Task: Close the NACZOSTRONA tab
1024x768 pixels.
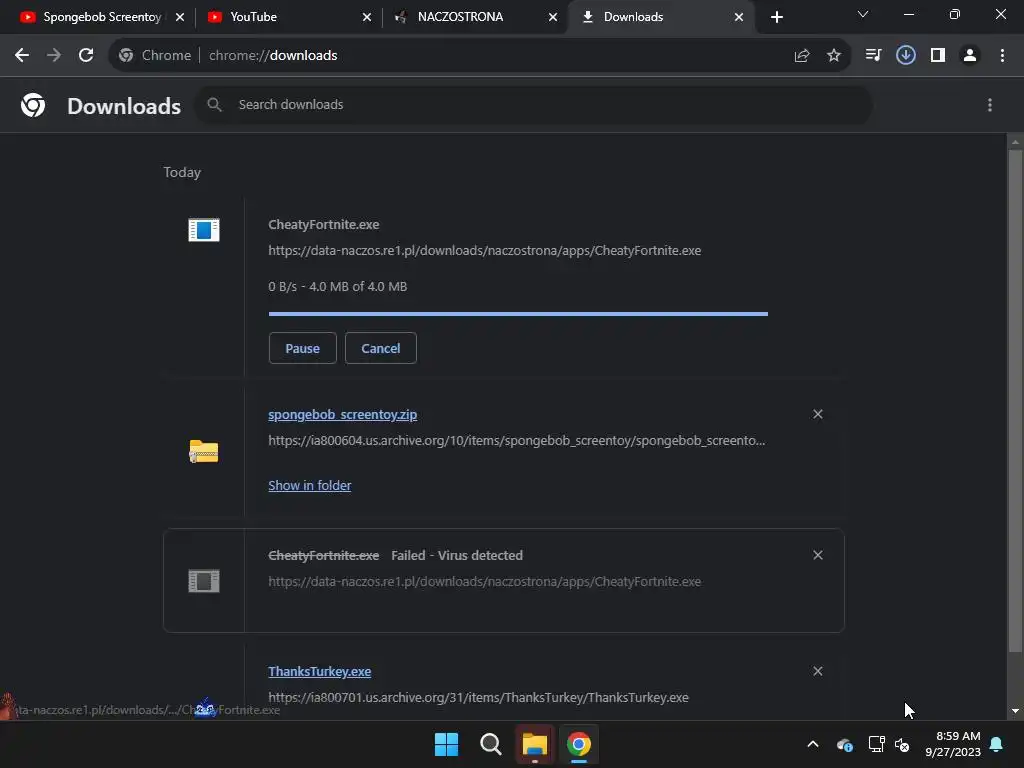Action: (553, 17)
